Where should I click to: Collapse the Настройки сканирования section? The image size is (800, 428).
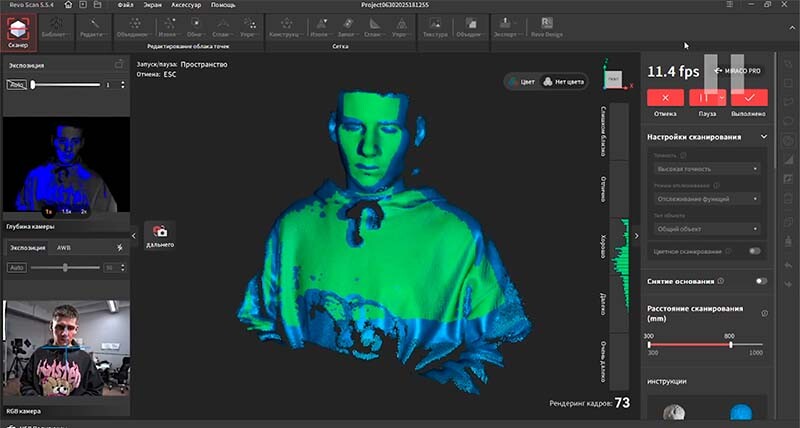(763, 137)
